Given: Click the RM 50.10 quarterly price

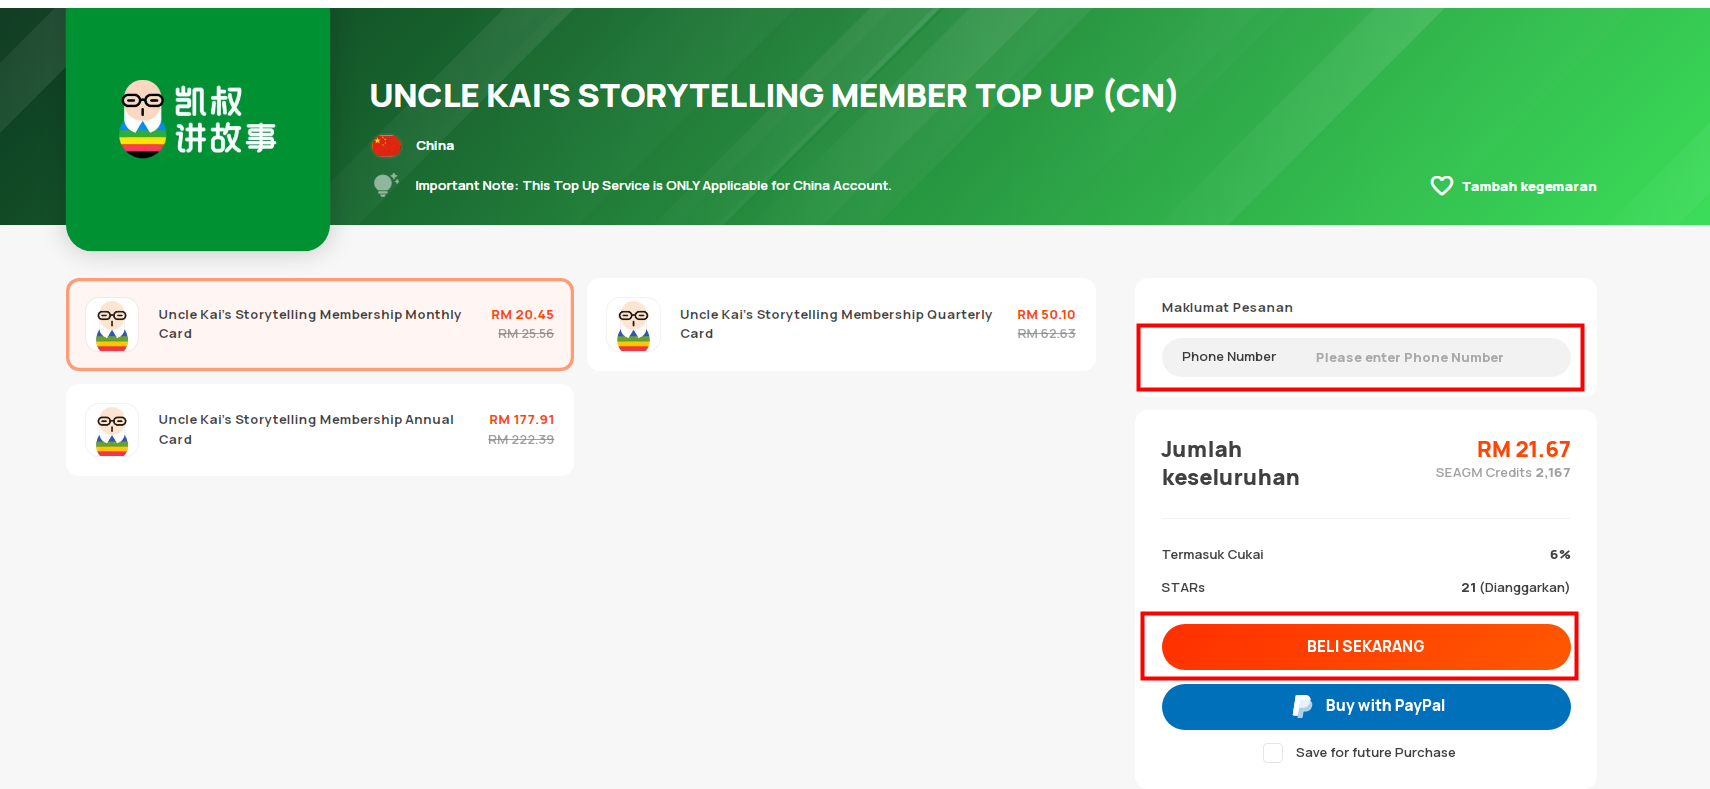Looking at the screenshot, I should (1046, 315).
